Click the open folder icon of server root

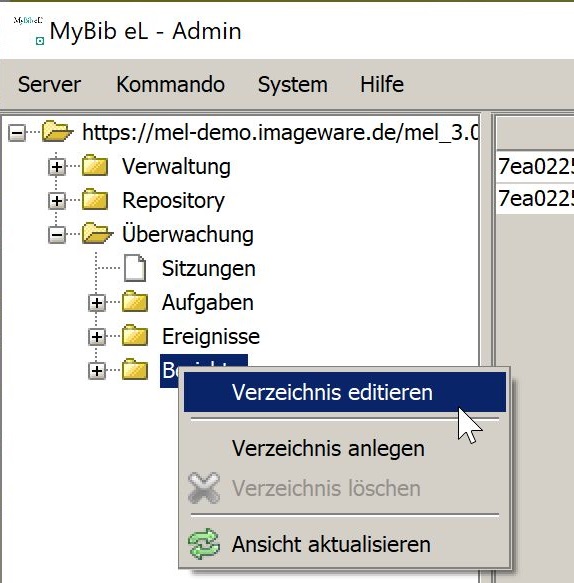pos(57,131)
